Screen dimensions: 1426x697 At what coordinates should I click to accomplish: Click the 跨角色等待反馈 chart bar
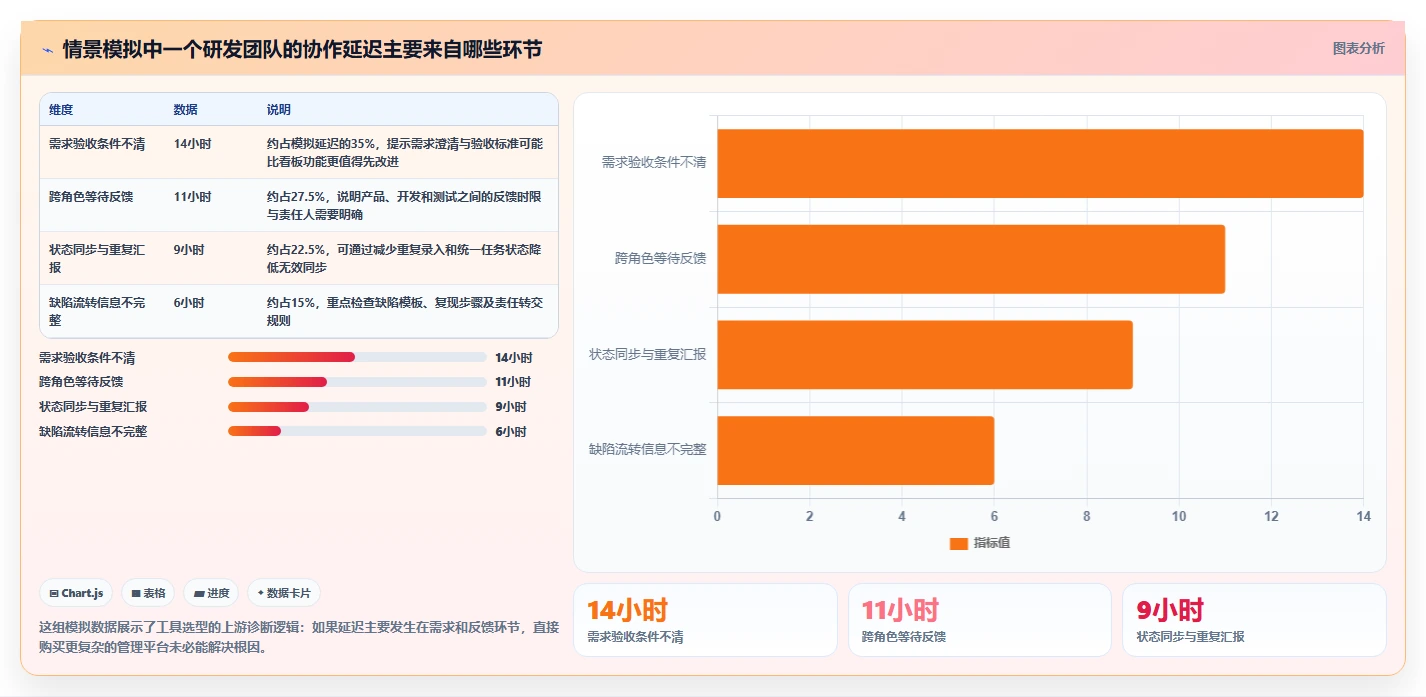coord(971,259)
